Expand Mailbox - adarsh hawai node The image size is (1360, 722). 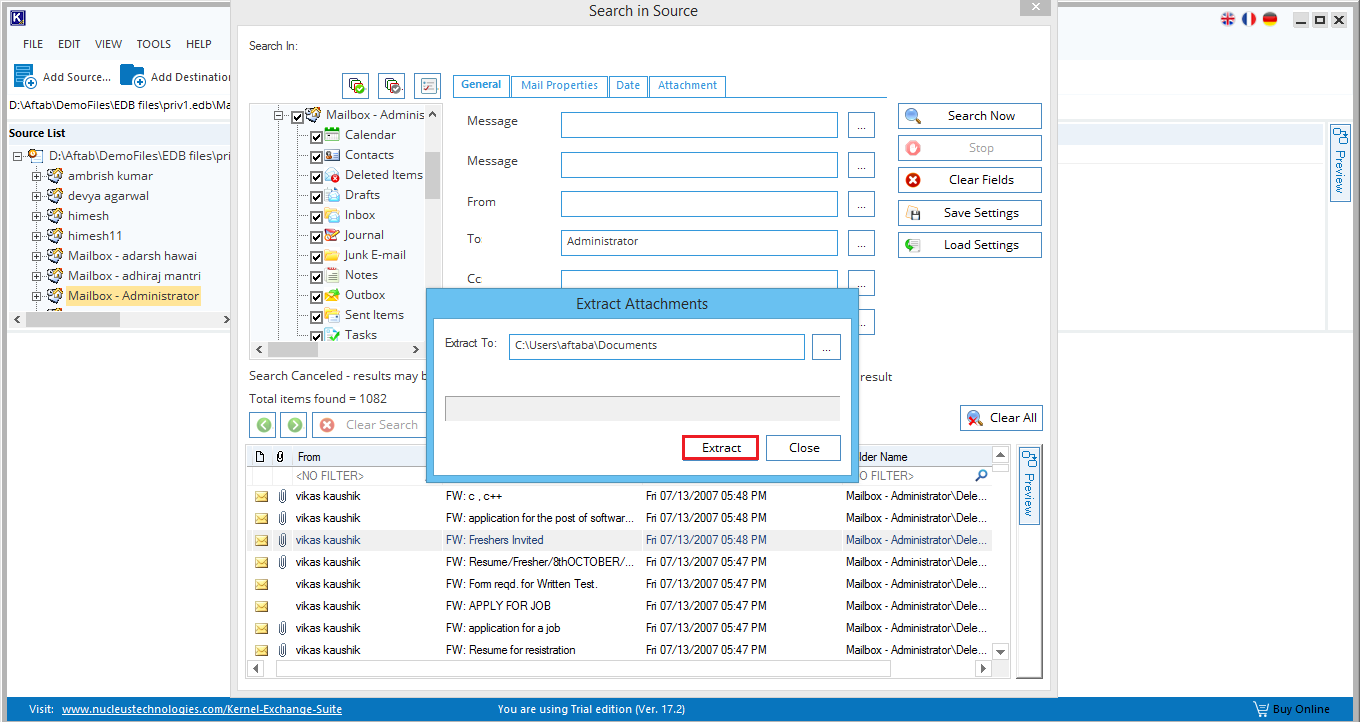click(36, 256)
